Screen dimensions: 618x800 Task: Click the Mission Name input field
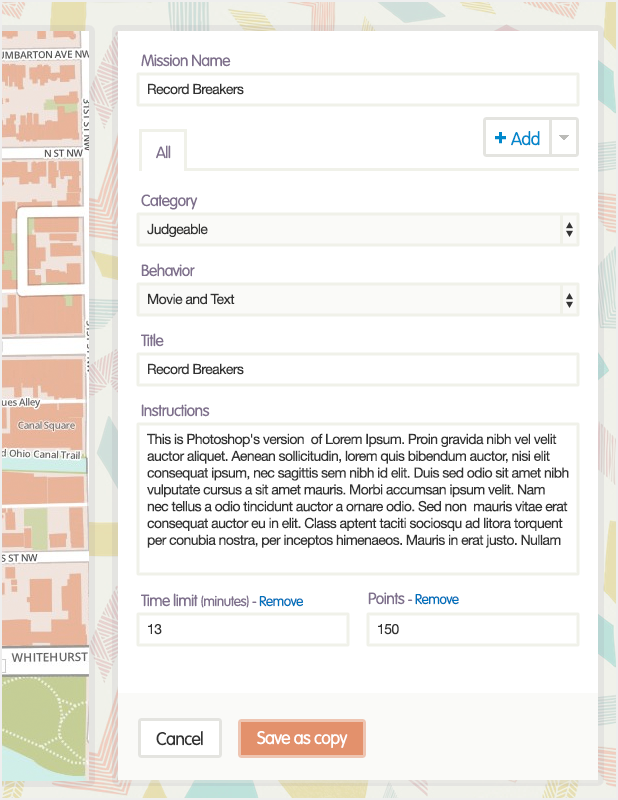click(x=358, y=89)
